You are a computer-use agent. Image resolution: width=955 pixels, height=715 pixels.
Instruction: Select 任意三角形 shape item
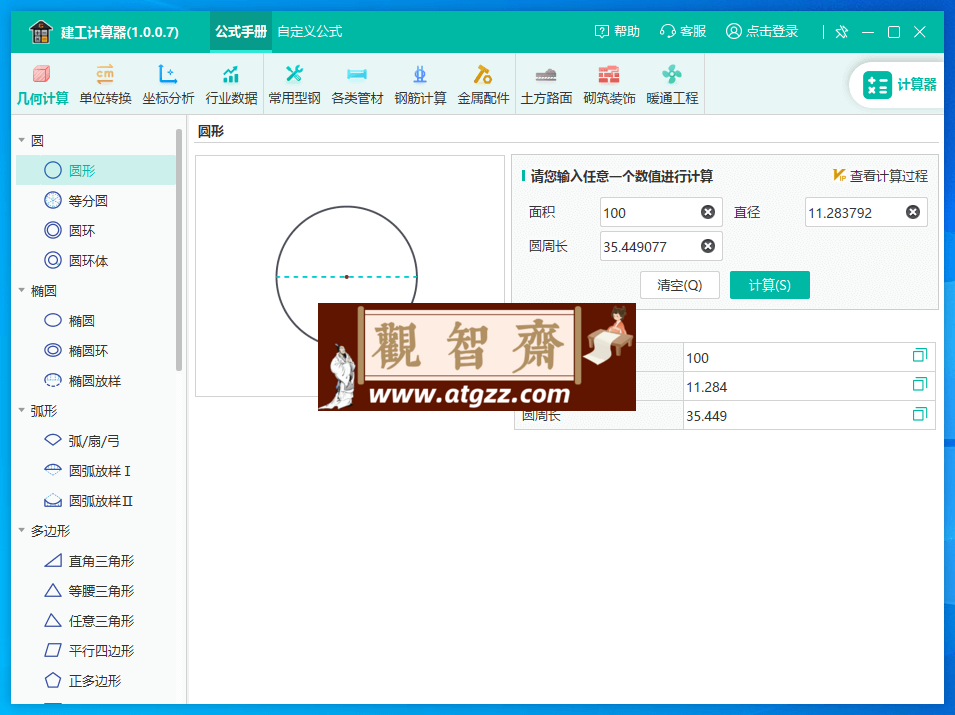coord(96,621)
